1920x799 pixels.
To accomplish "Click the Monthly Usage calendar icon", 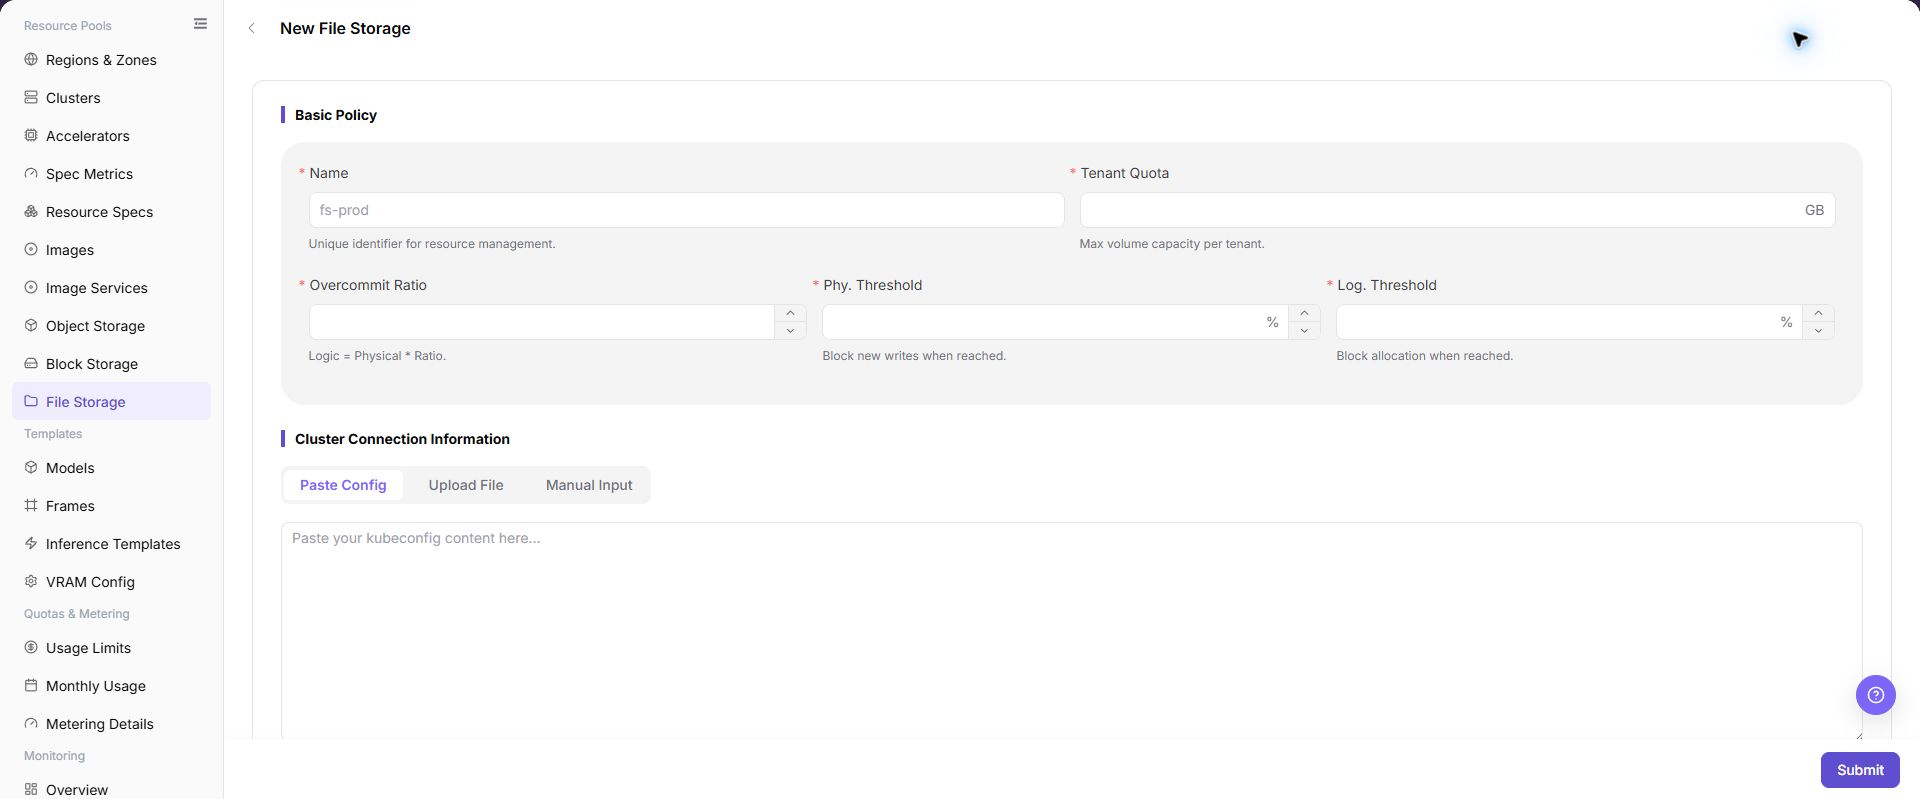I will [31, 686].
